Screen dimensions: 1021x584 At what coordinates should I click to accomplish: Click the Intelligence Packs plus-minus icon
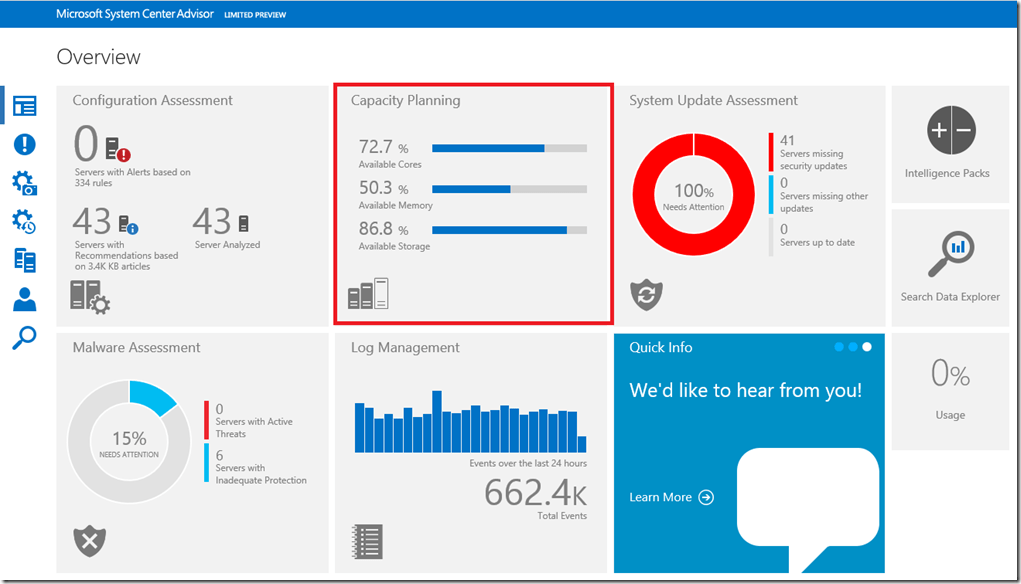click(x=950, y=131)
